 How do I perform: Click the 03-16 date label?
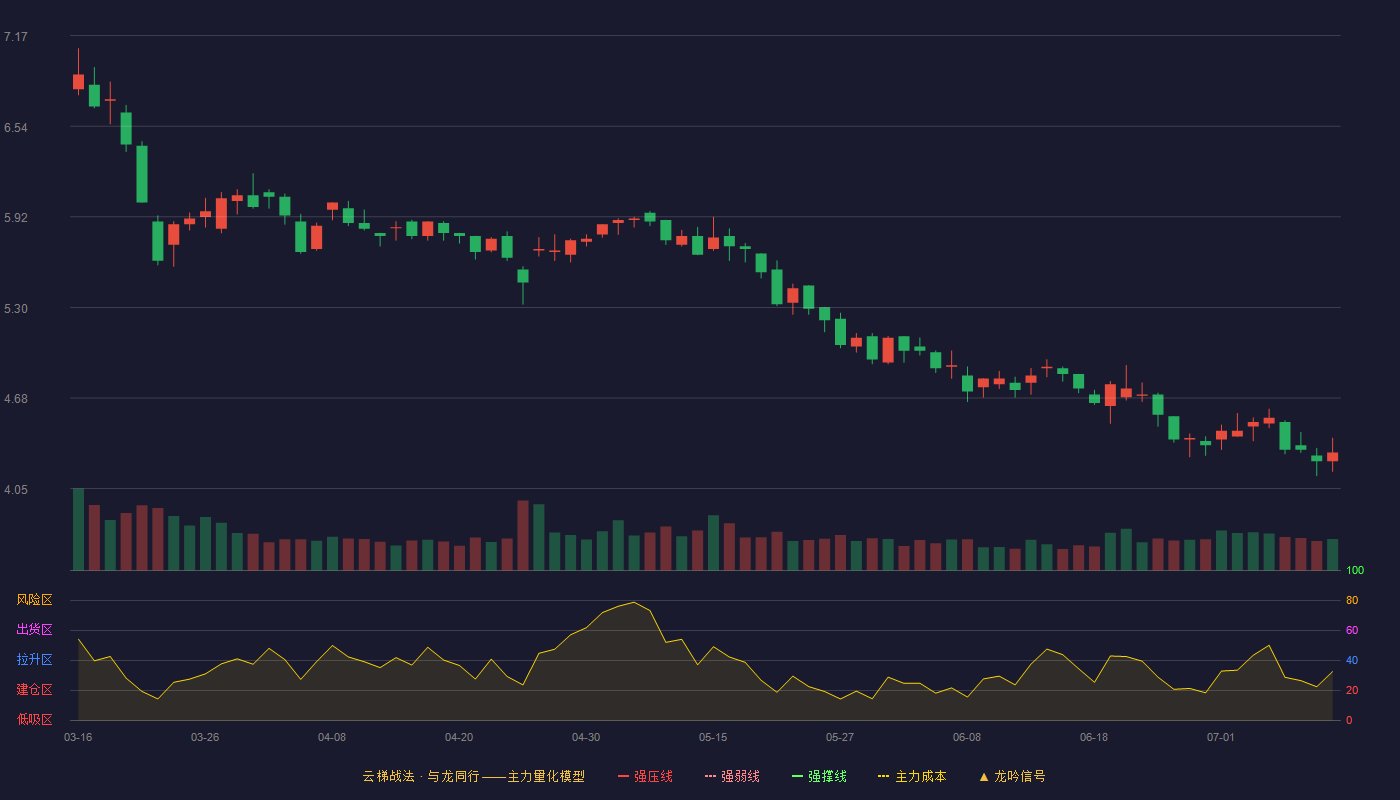pos(78,737)
